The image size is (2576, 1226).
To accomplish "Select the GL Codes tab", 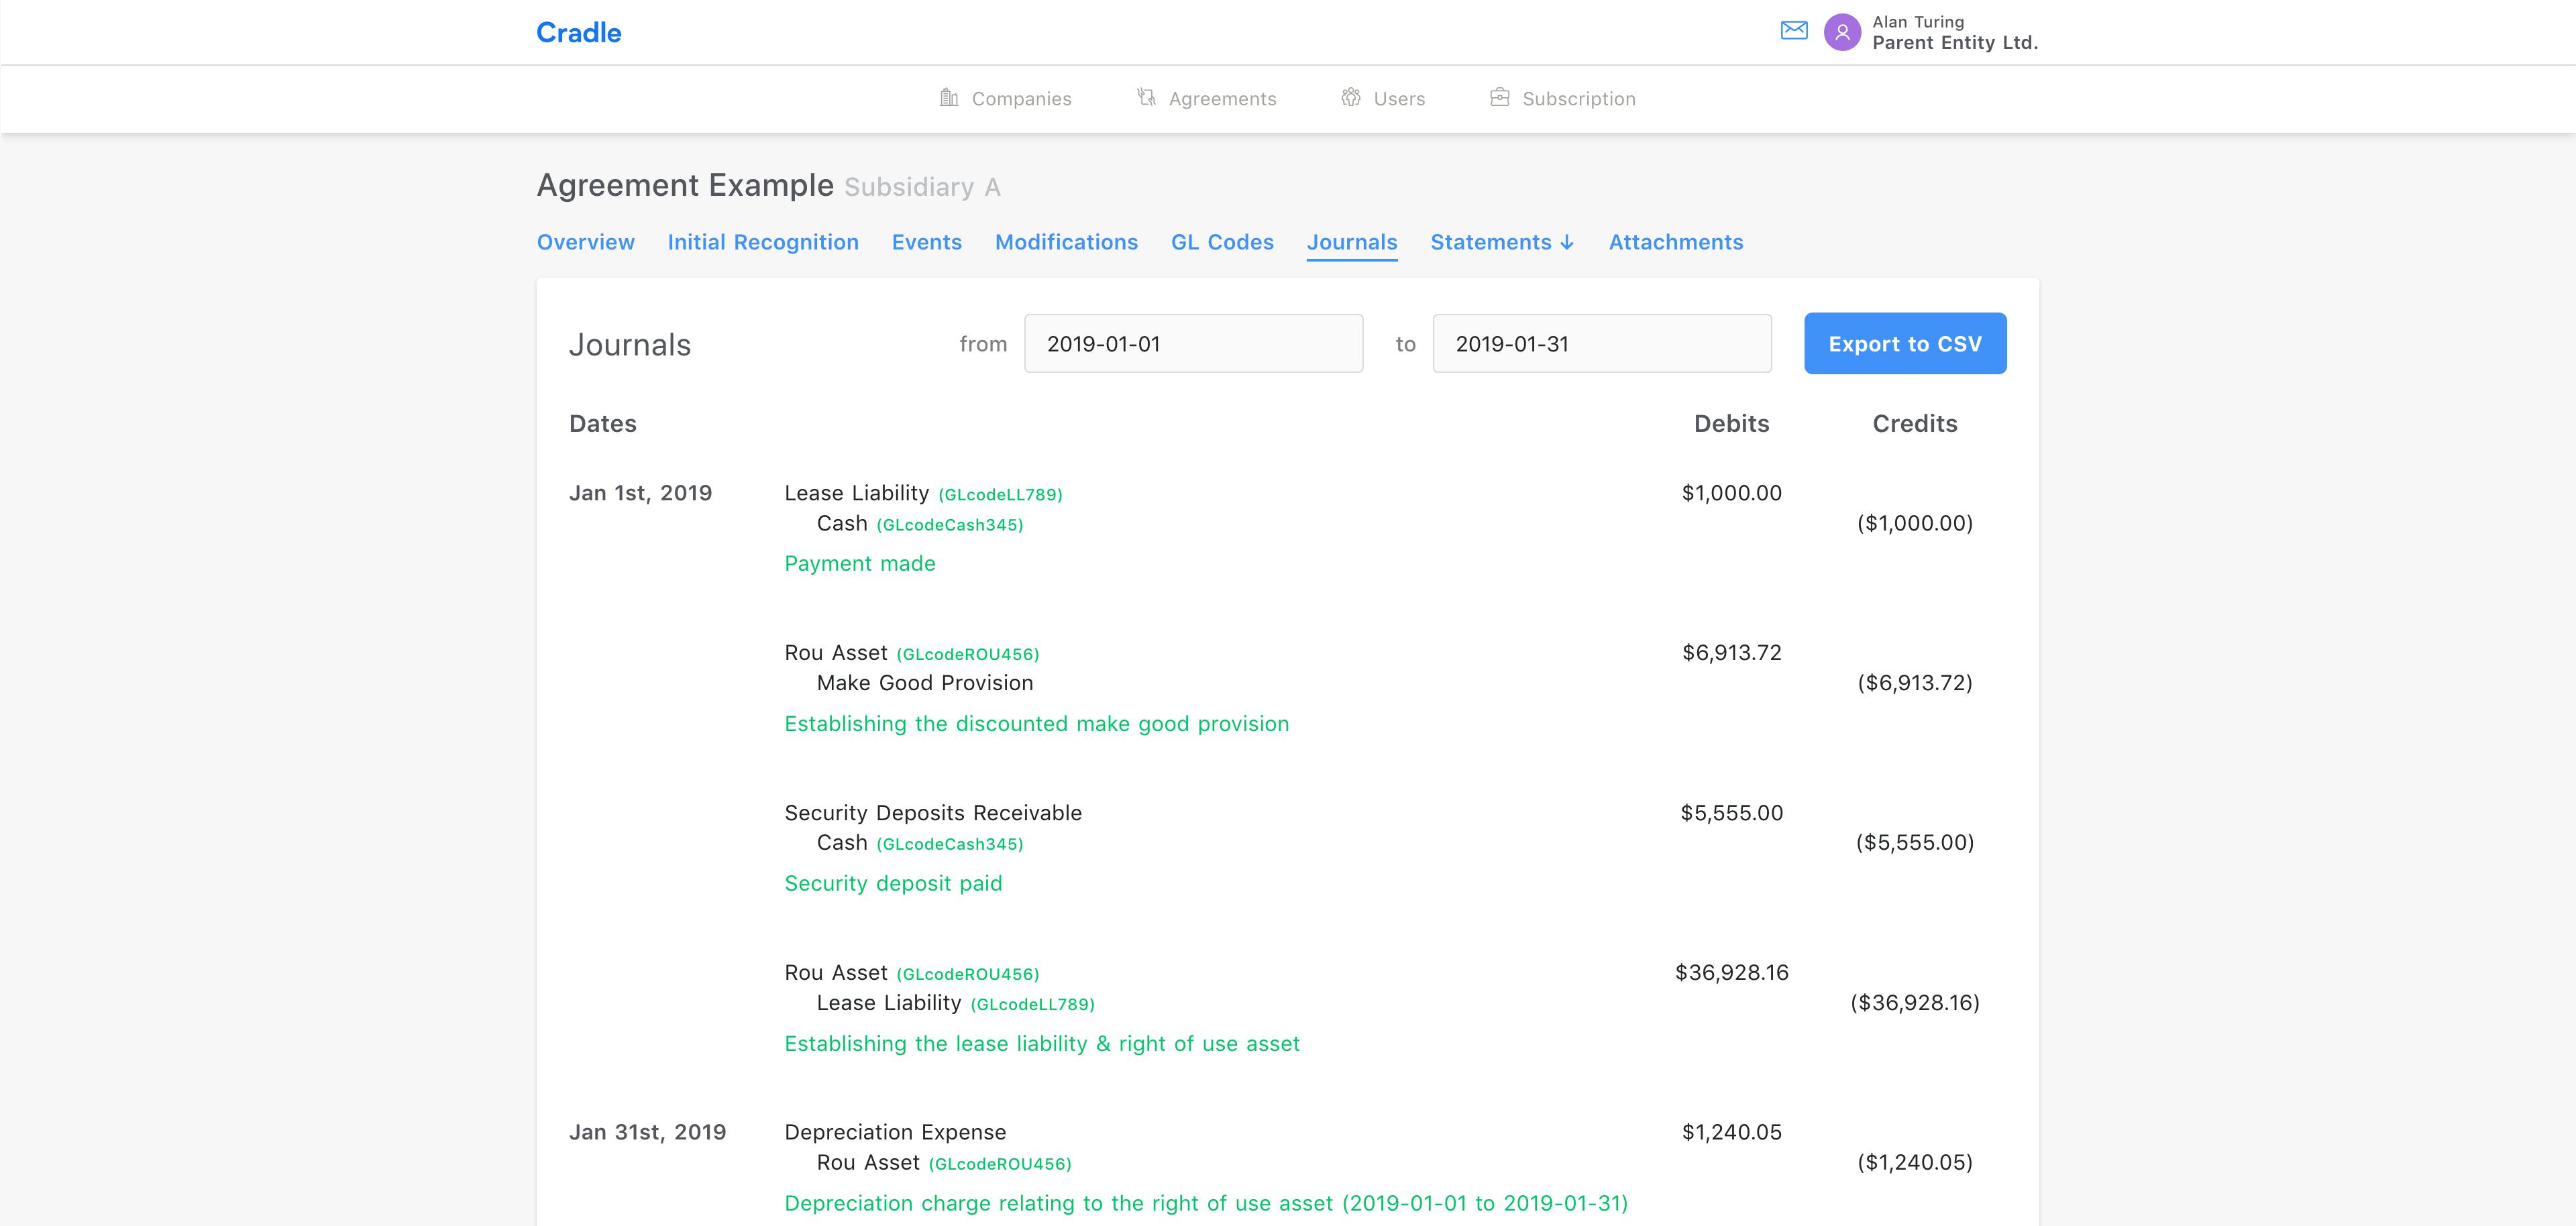I will (1222, 242).
